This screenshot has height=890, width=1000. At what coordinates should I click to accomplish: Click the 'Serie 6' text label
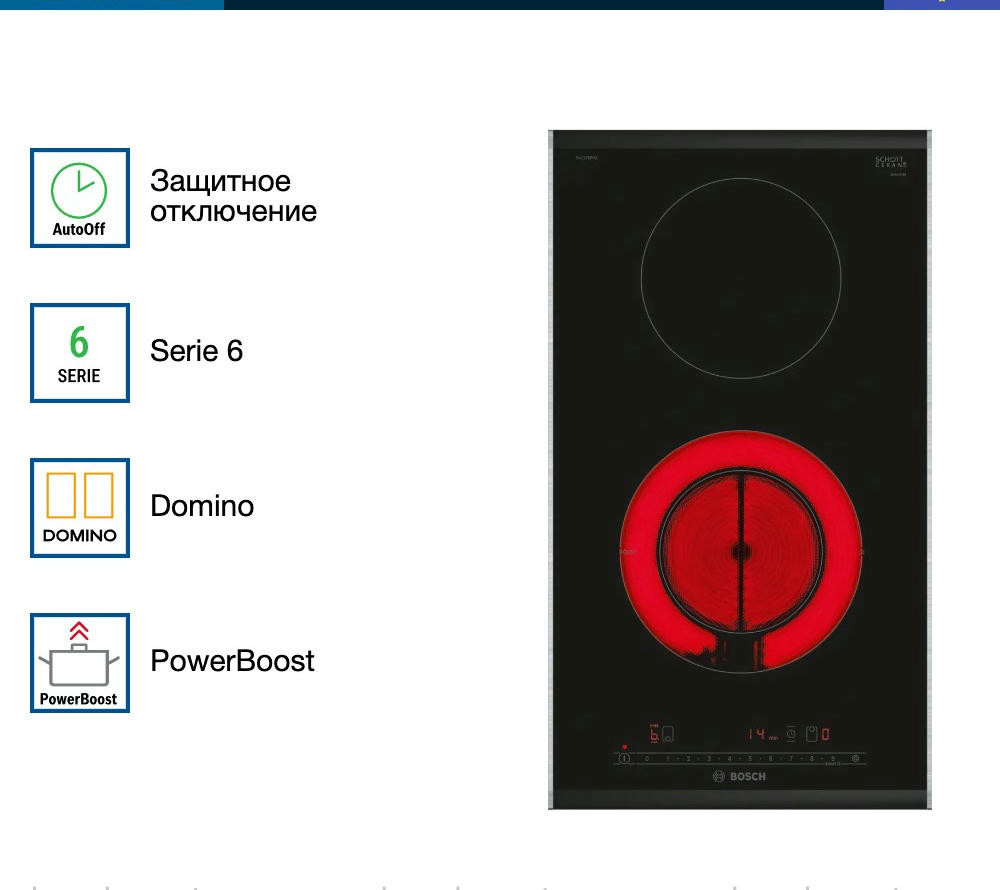pos(196,351)
